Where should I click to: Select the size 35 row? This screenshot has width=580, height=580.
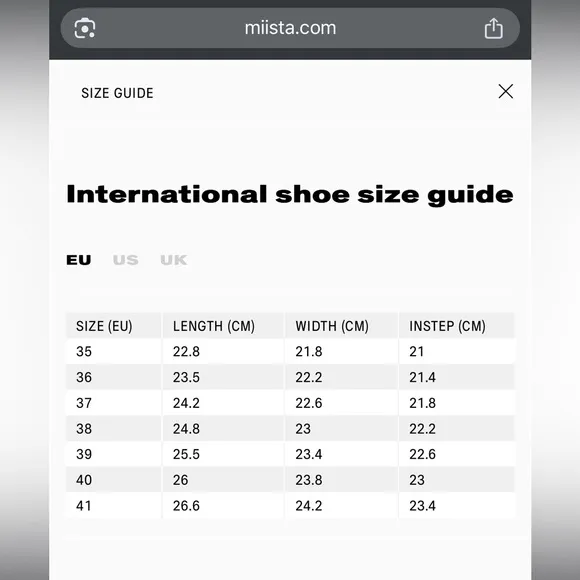coord(290,351)
